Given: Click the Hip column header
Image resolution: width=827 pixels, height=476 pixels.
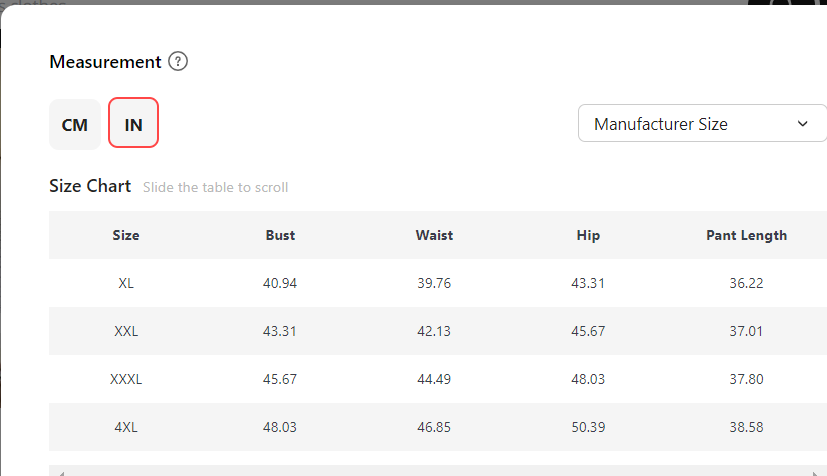Looking at the screenshot, I should point(588,236).
